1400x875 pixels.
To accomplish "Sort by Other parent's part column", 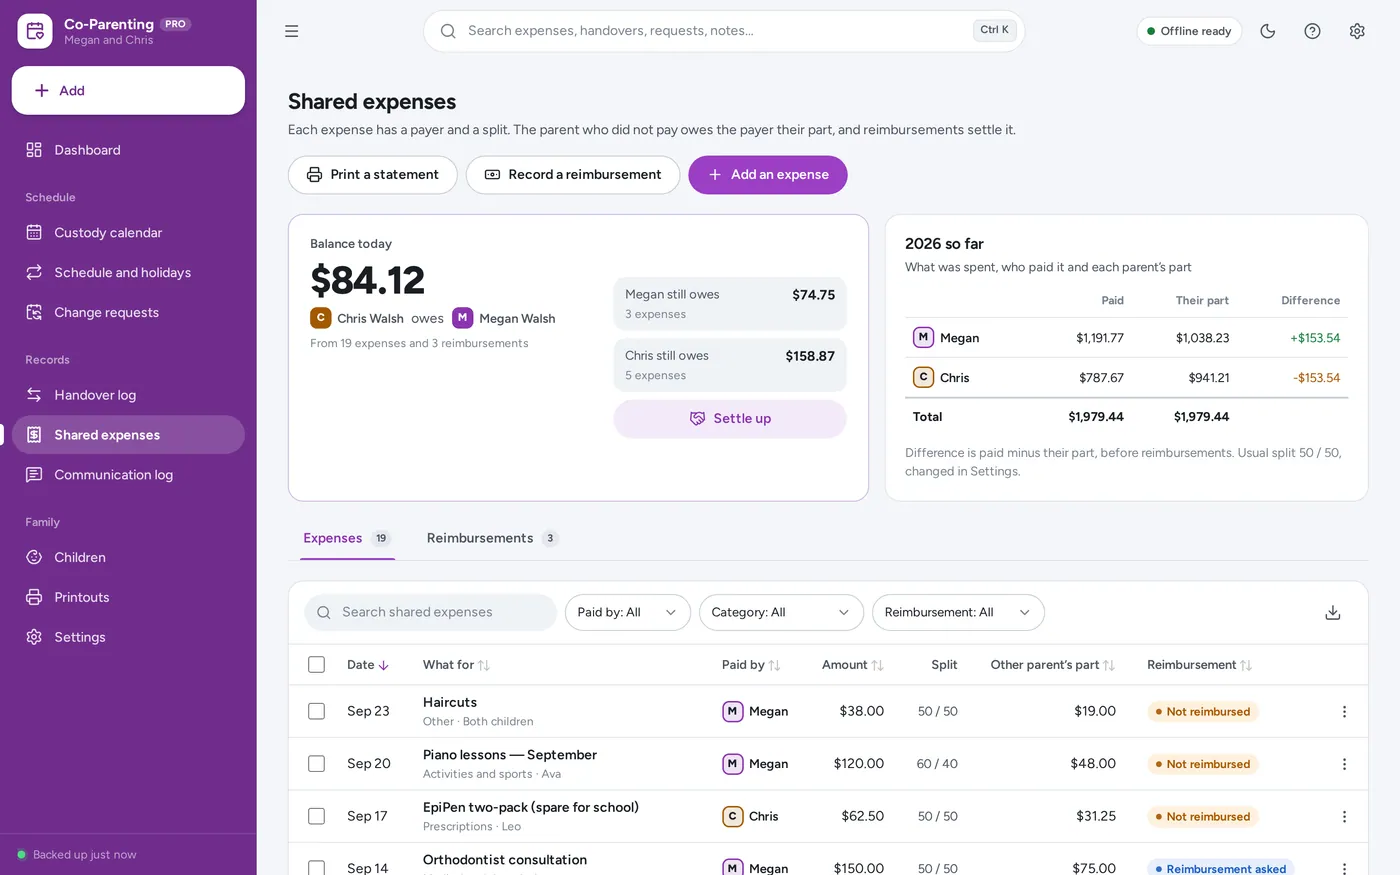I will coord(1052,665).
